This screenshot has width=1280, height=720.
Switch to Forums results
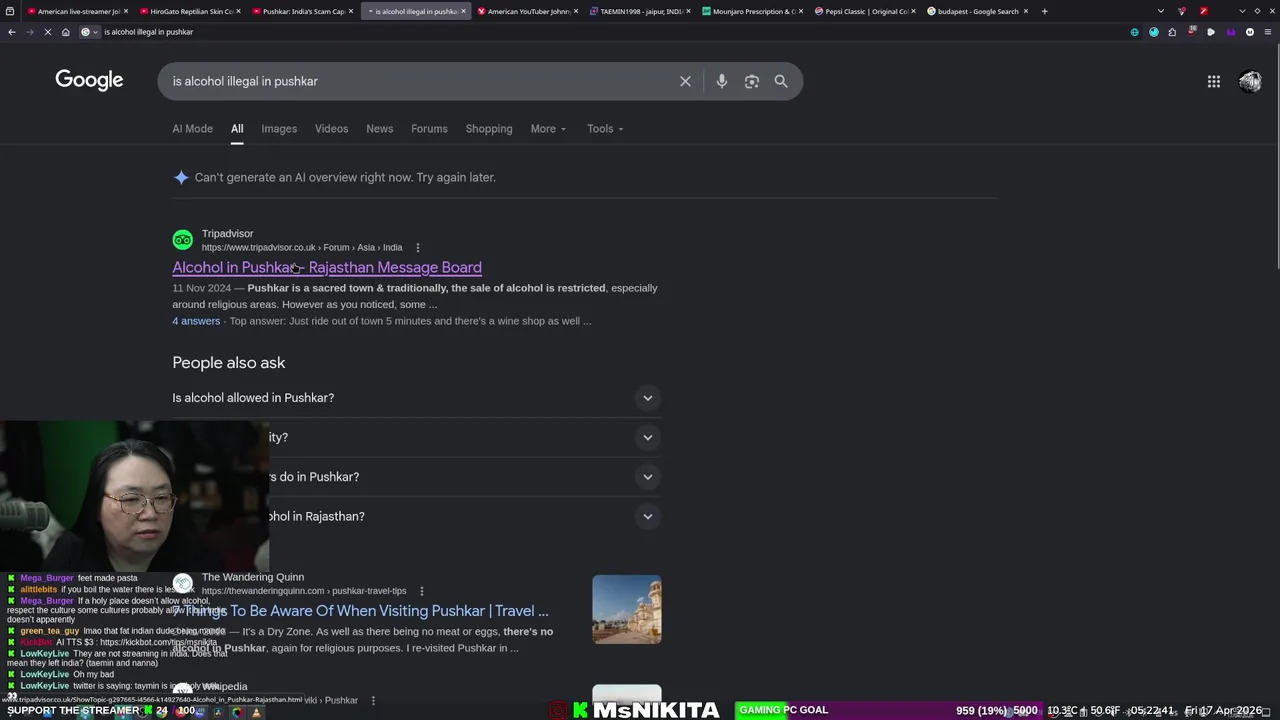429,129
